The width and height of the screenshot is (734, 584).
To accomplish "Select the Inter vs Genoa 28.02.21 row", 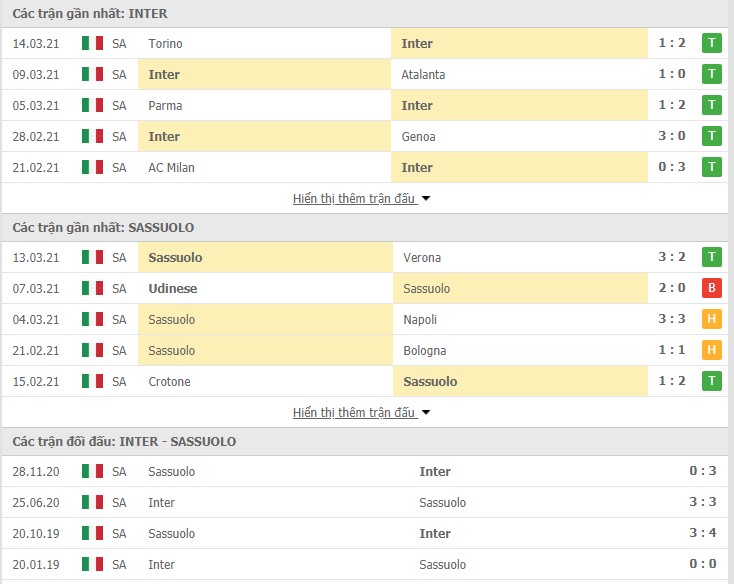I will pos(365,136).
